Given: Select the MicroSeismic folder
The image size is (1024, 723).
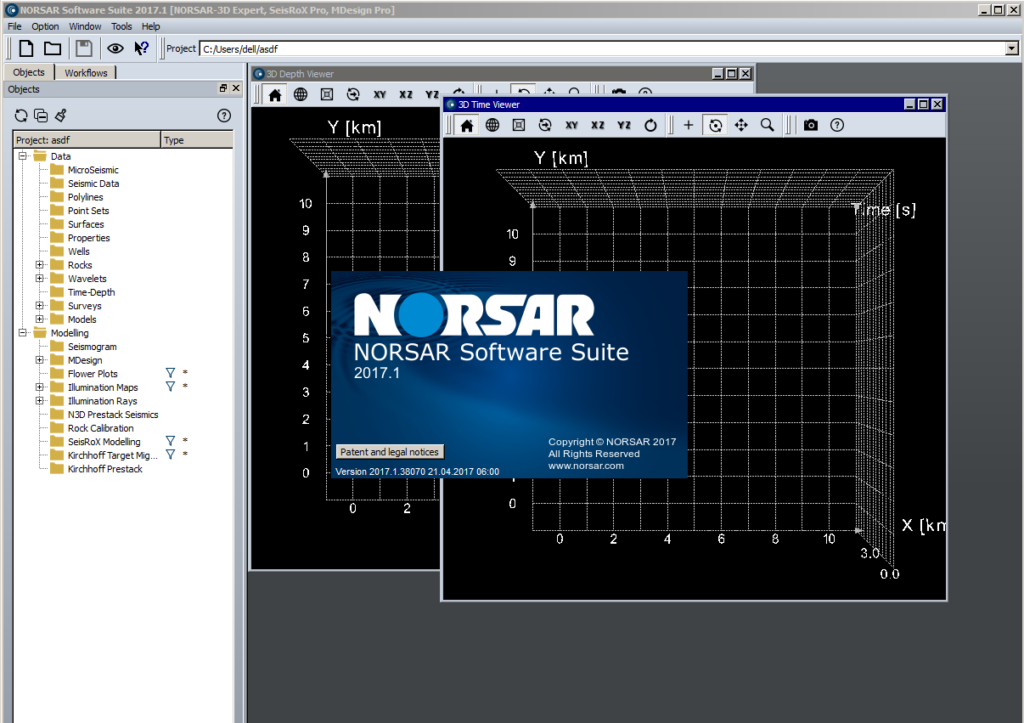Looking at the screenshot, I should [x=93, y=170].
